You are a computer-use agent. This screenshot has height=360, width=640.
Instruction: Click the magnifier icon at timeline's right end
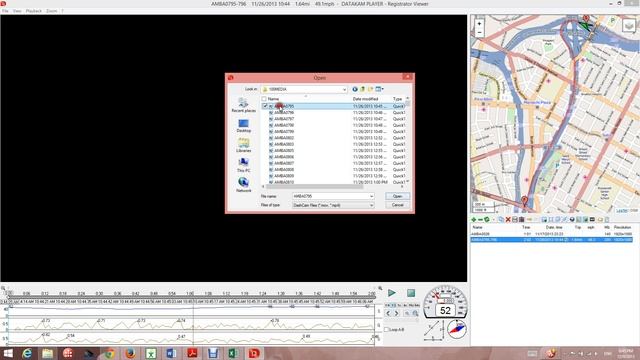point(380,289)
